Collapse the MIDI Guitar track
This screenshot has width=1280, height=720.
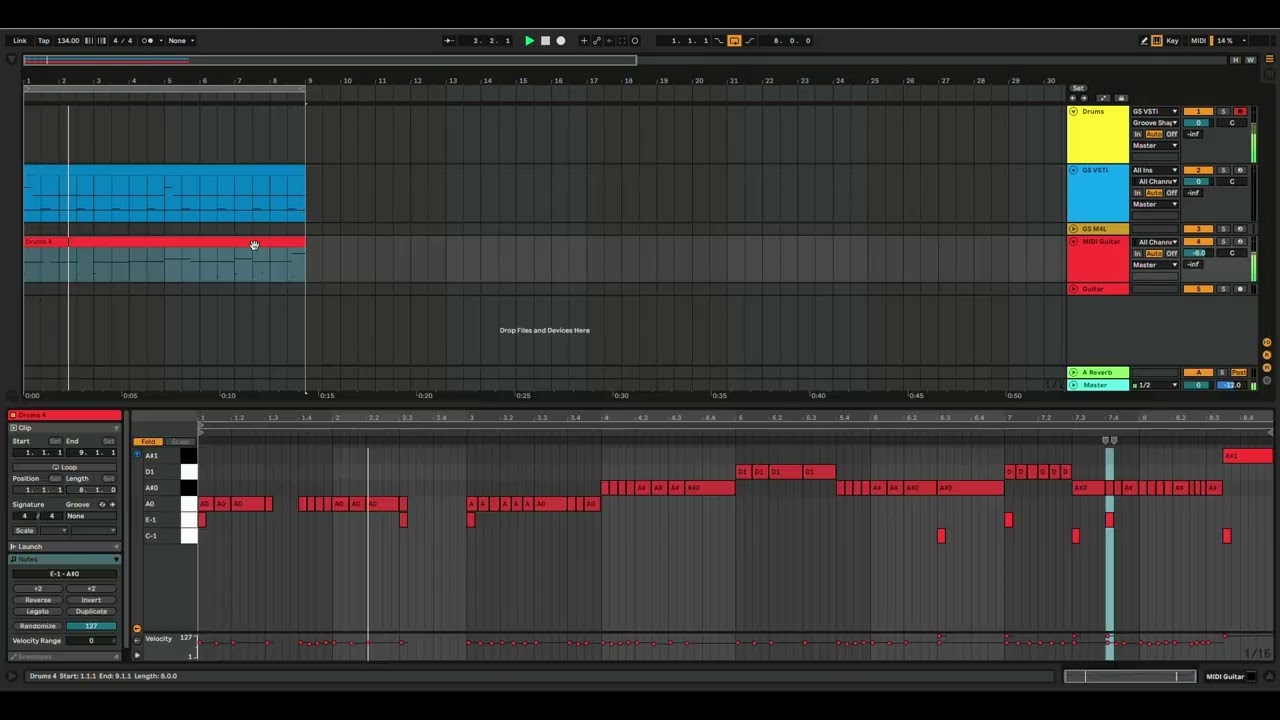[x=1073, y=242]
